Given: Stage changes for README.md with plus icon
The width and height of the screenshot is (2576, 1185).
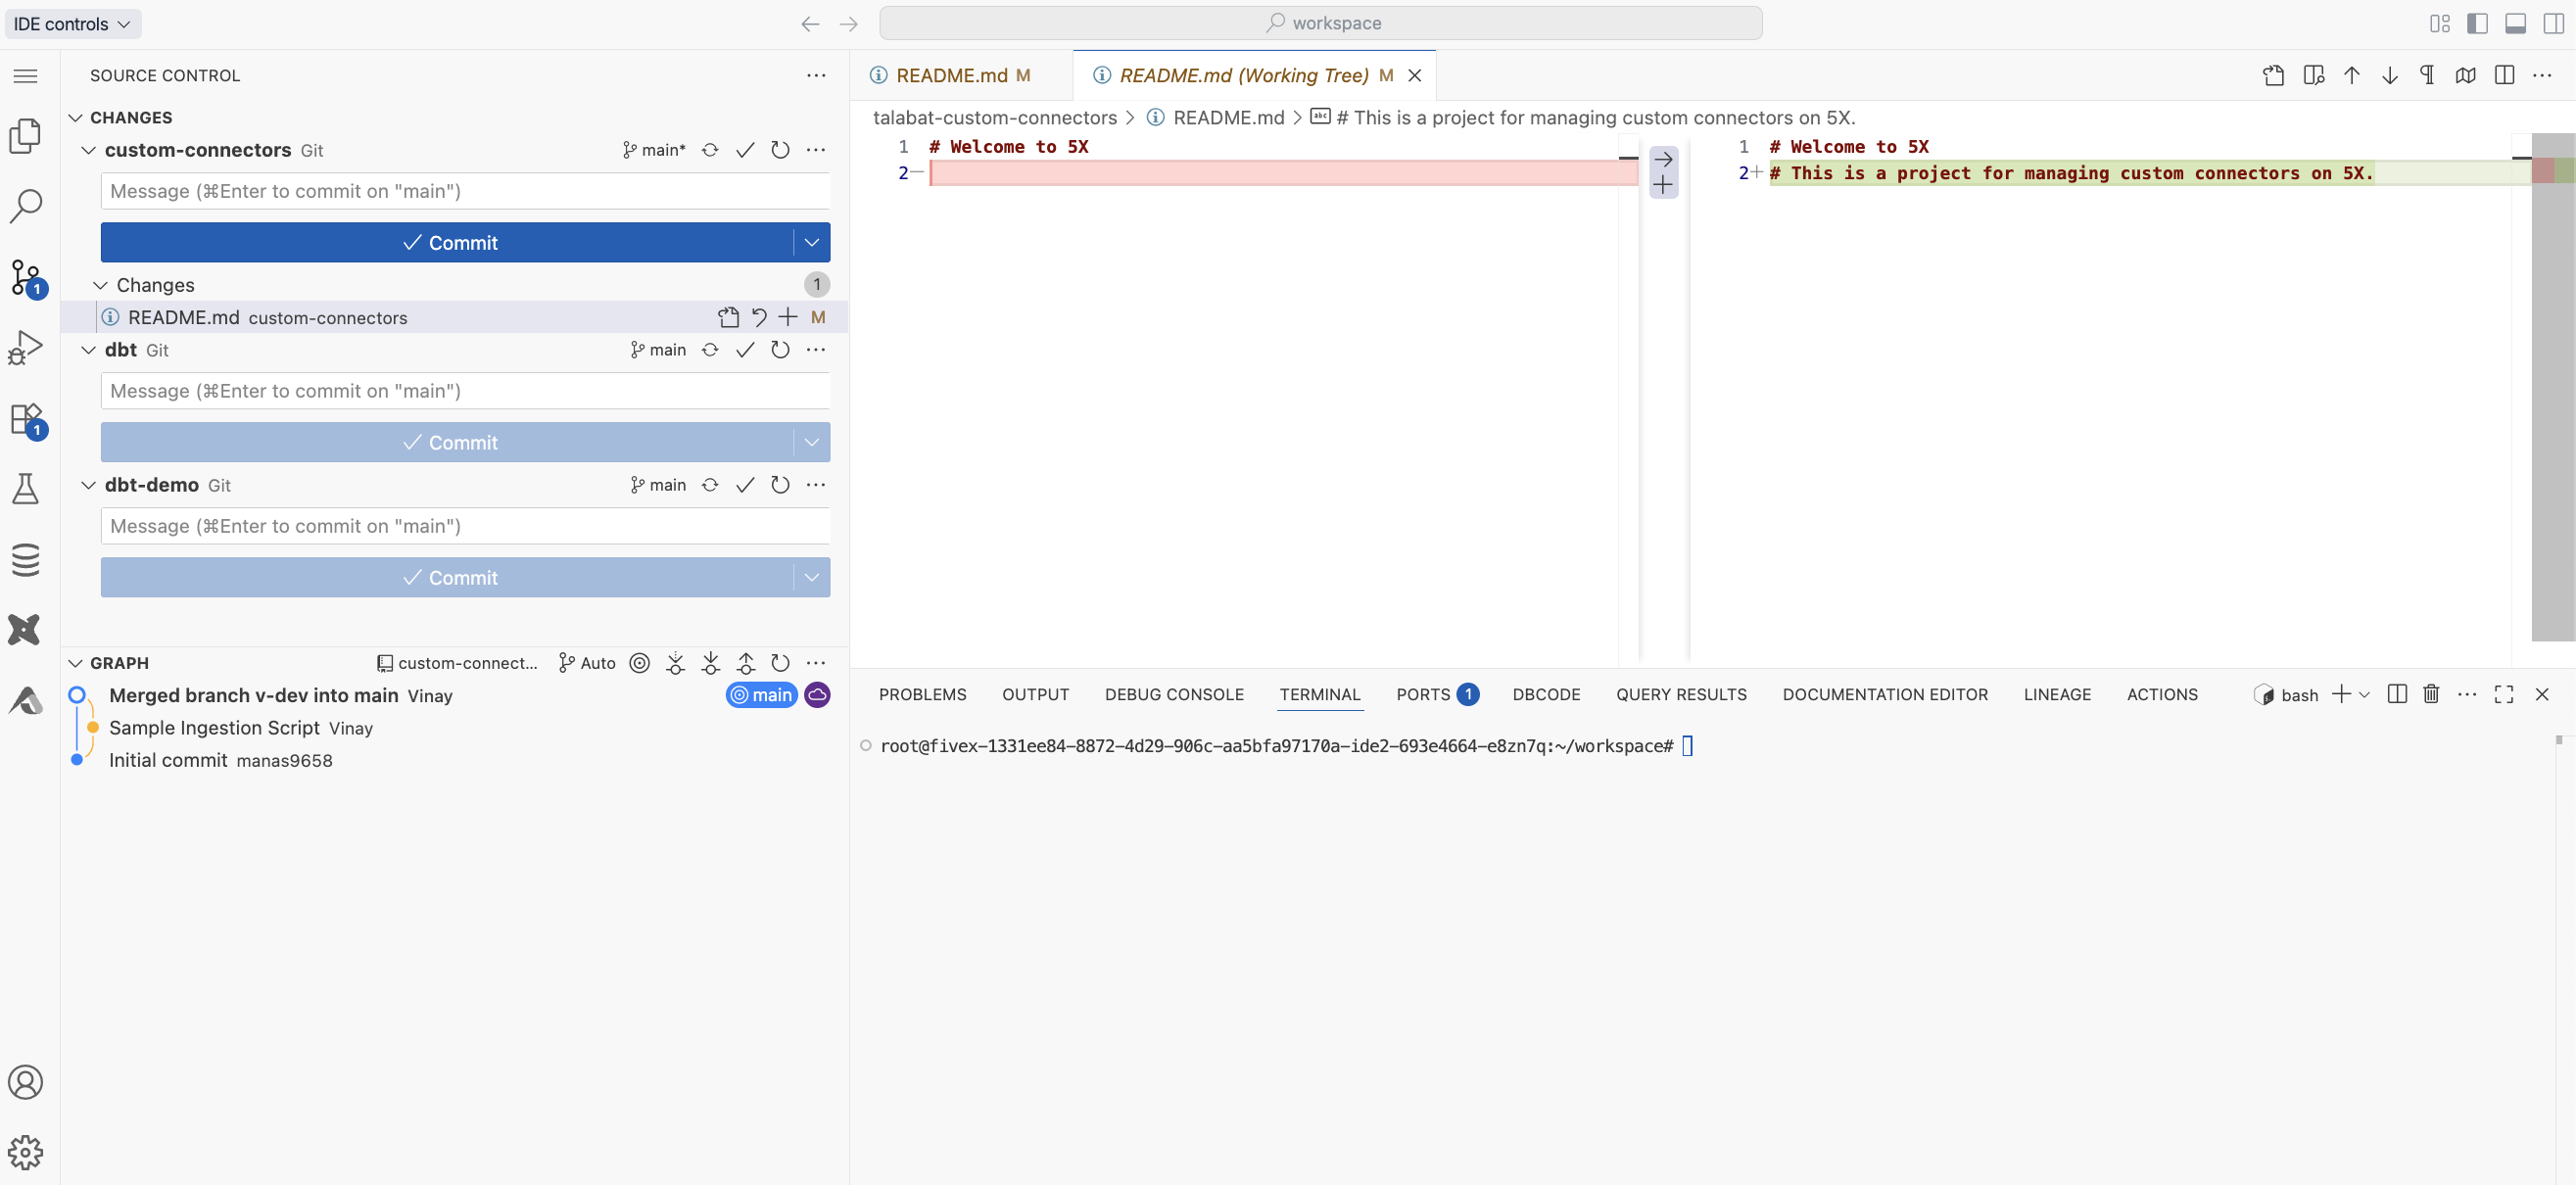Looking at the screenshot, I should 788,317.
